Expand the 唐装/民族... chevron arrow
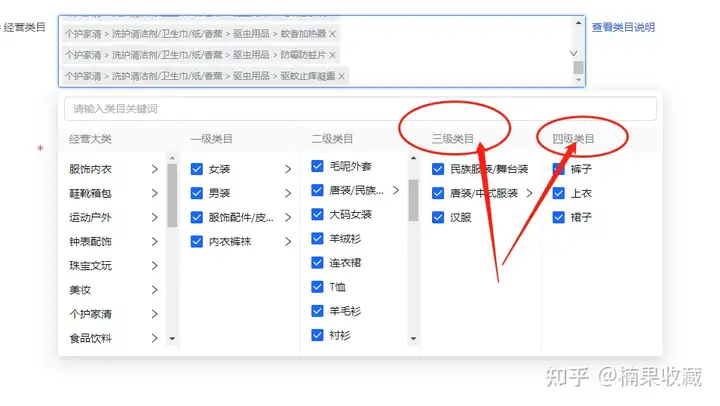720x406 pixels. 396,190
